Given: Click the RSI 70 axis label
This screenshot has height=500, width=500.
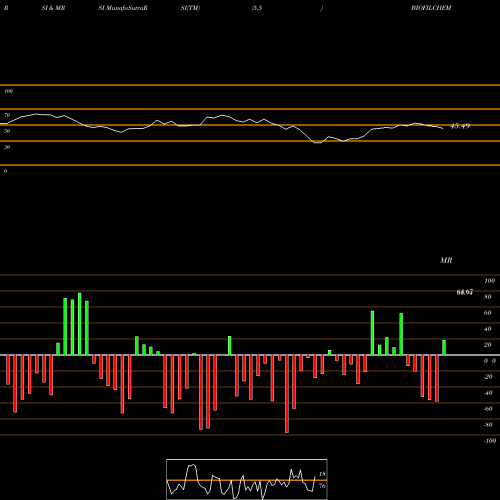Looking at the screenshot, I should click(7, 115).
